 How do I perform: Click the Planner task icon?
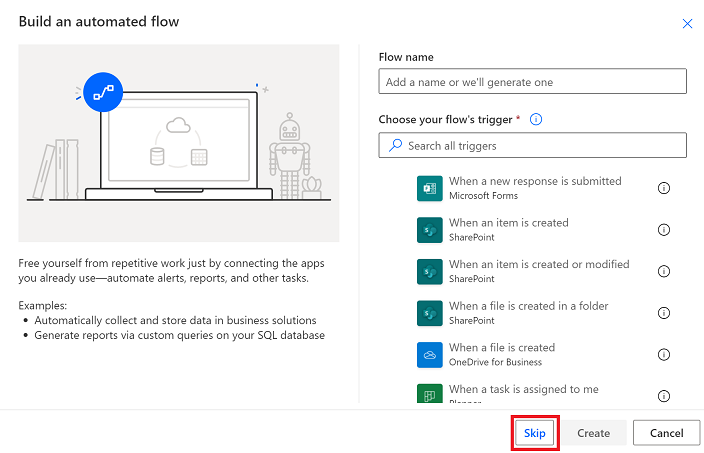point(429,393)
